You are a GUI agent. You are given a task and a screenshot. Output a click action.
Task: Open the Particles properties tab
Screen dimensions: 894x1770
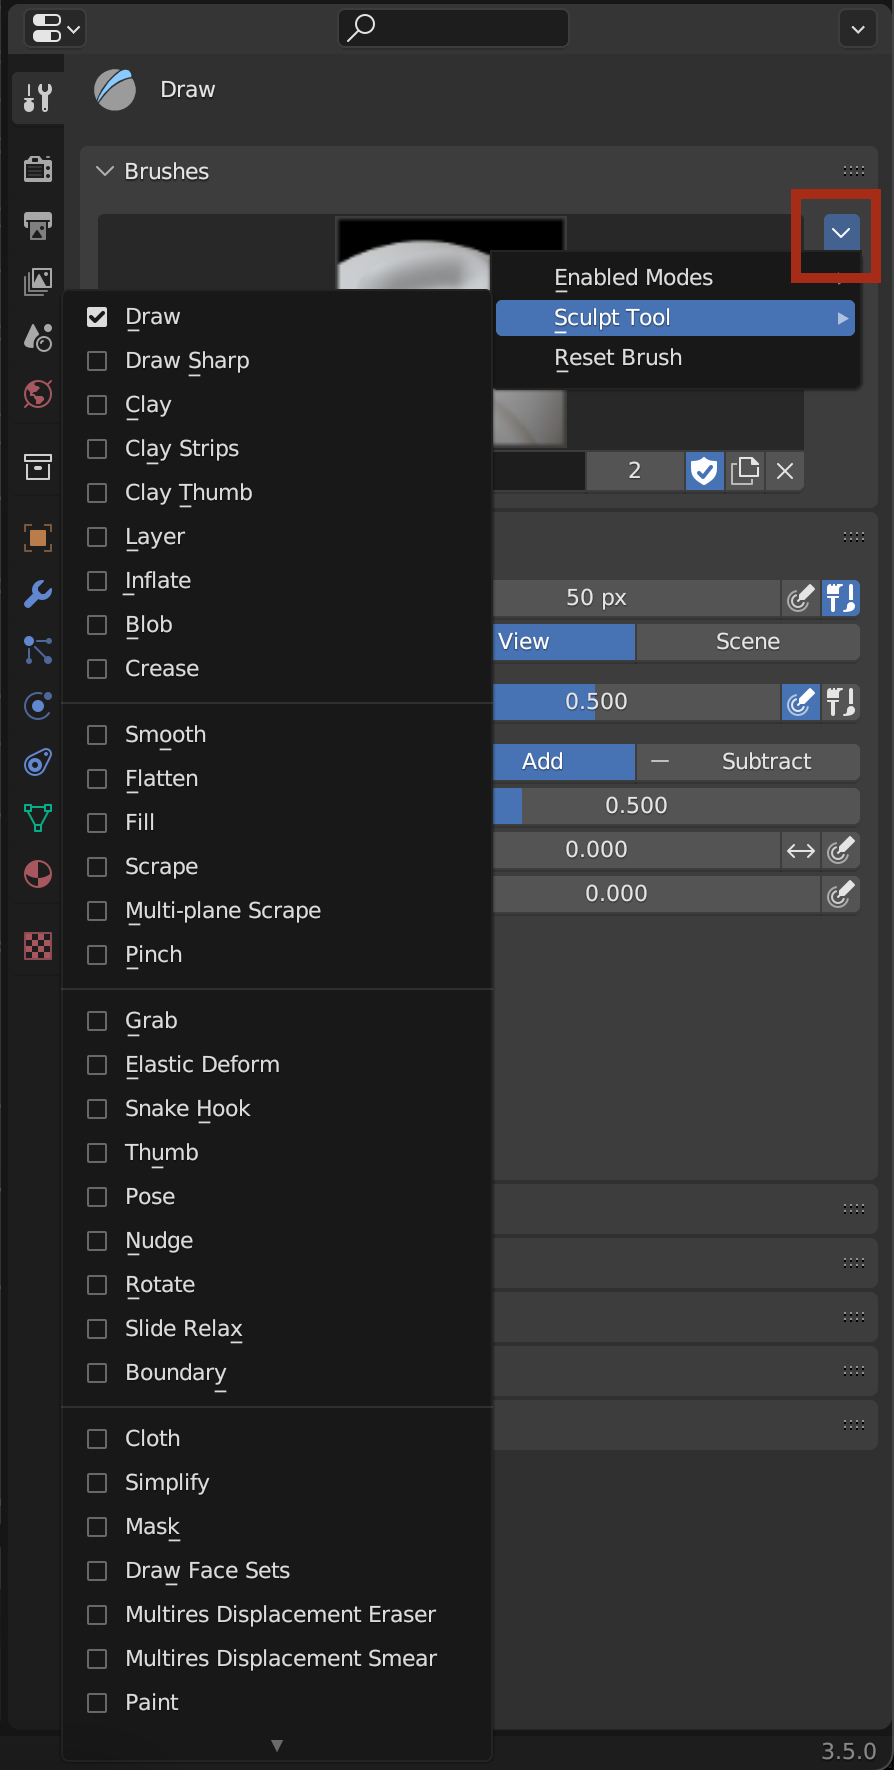click(x=38, y=650)
